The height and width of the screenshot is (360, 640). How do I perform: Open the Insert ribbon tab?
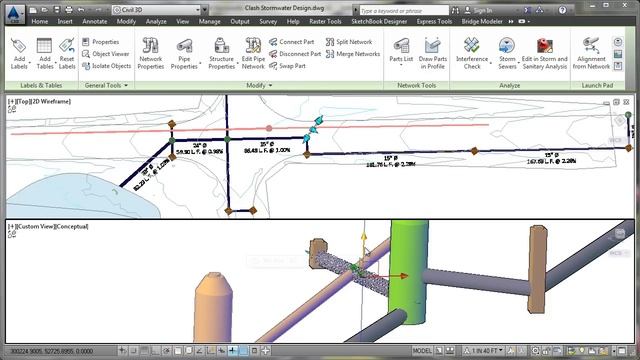point(65,22)
